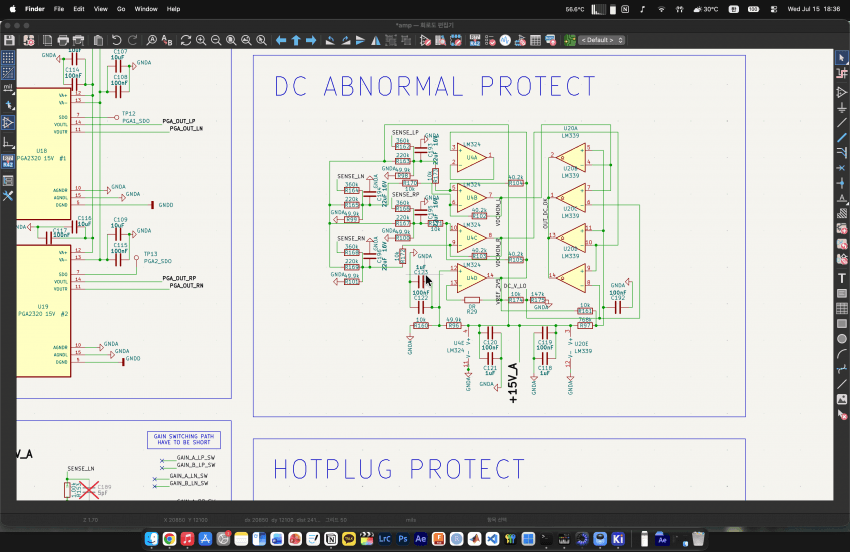Zoom to fit the page
Screen dimensions: 850x552
[231, 40]
